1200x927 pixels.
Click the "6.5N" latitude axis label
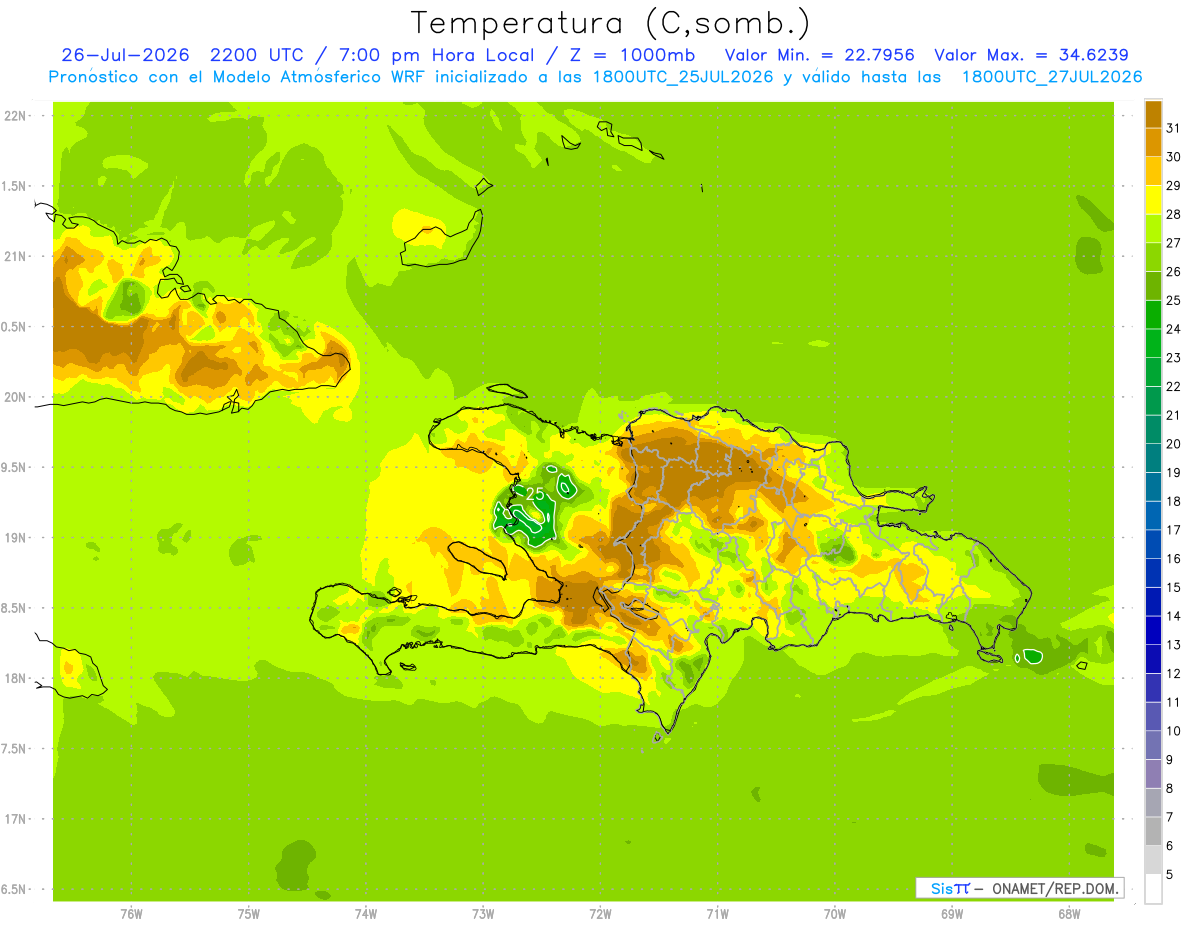point(14,890)
